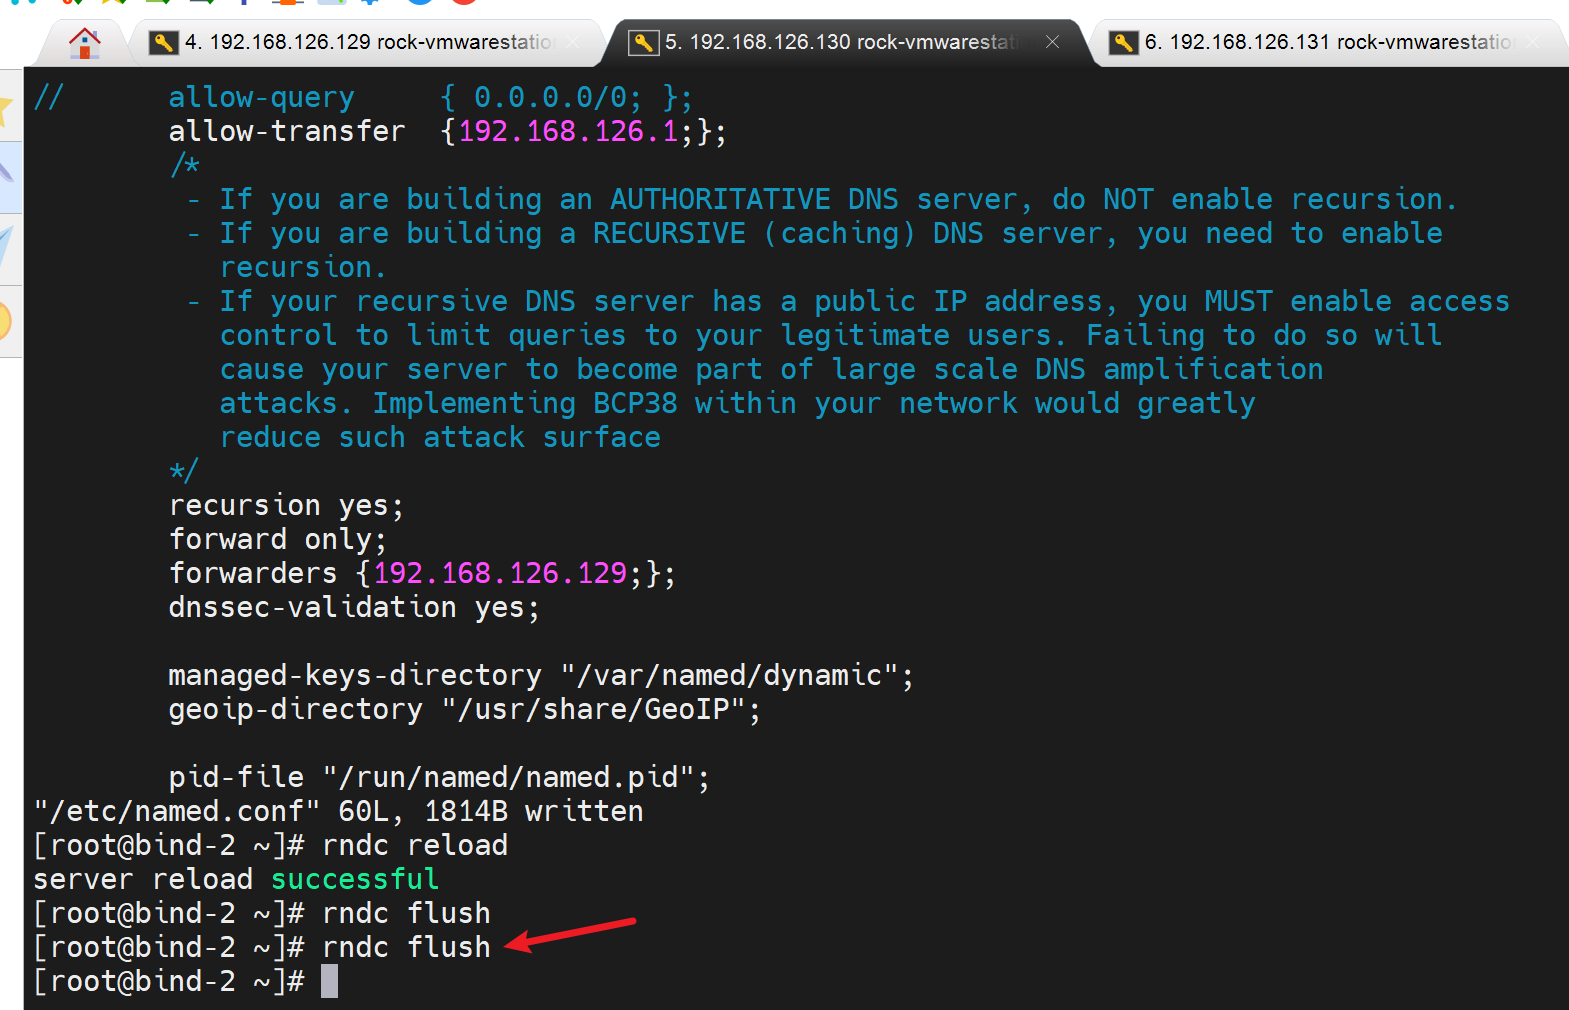This screenshot has width=1569, height=1010.
Task: Click the forwarders IP 192.168.126.129
Action: coord(500,573)
